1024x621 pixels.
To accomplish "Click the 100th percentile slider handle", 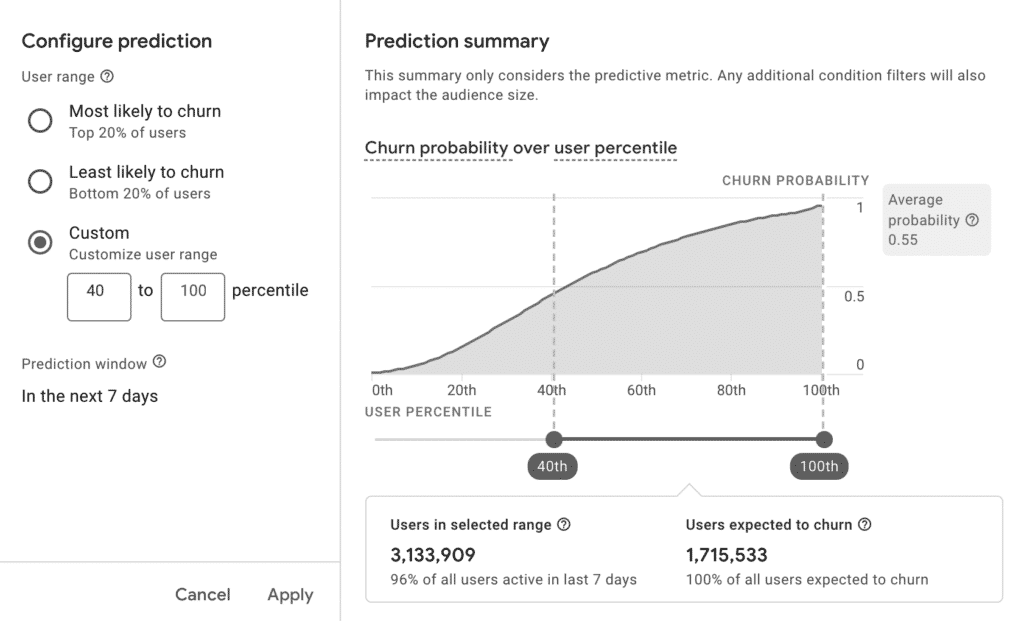I will (823, 439).
